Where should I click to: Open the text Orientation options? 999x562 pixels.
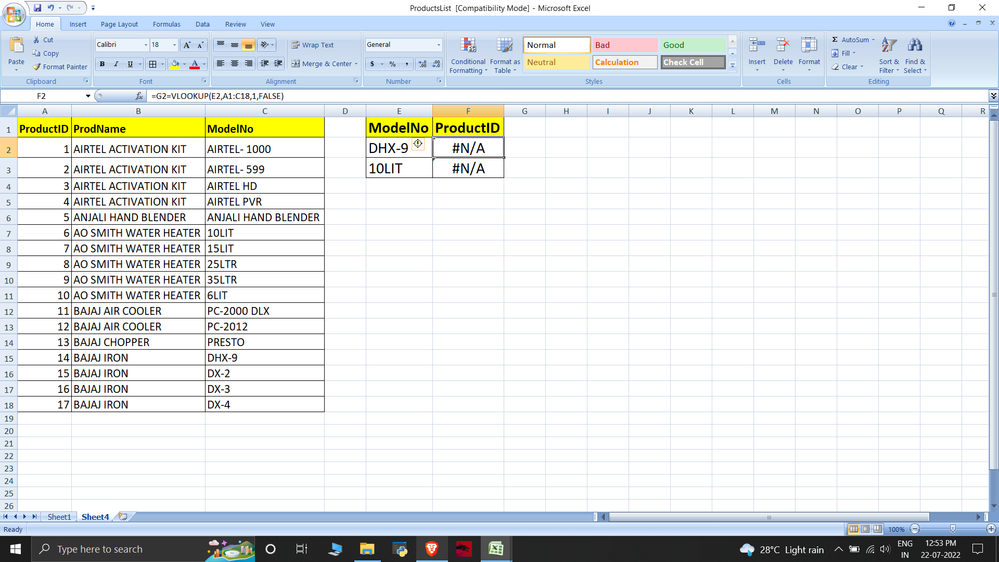pyautogui.click(x=266, y=45)
